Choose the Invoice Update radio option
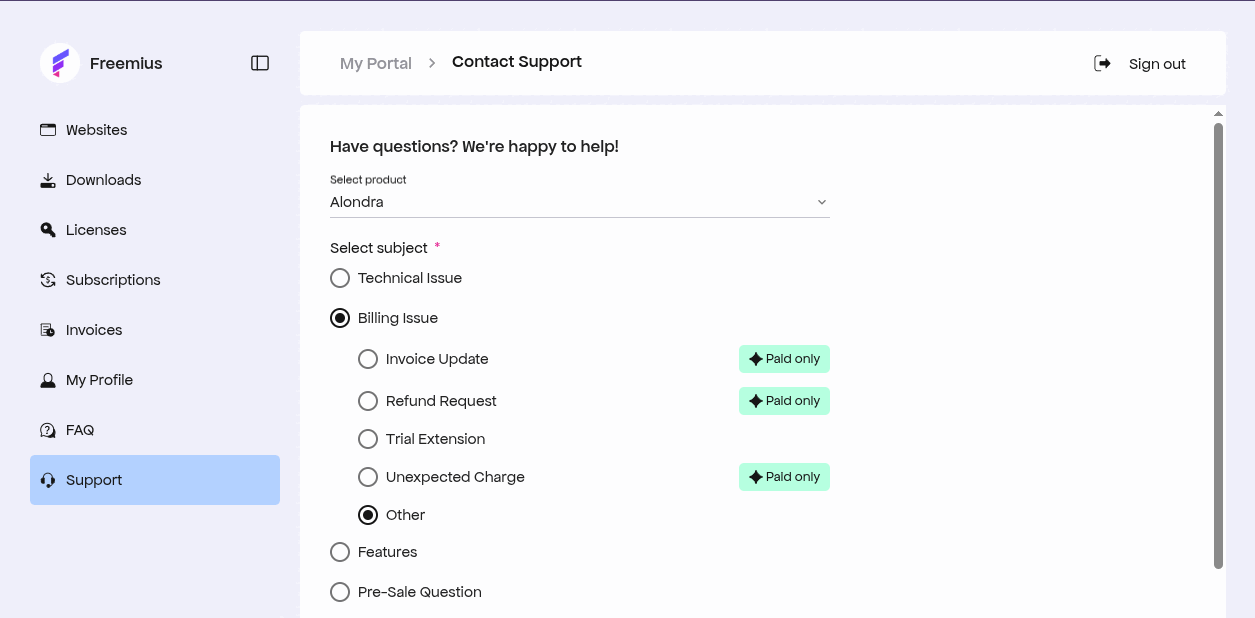Image resolution: width=1255 pixels, height=618 pixels. 368,359
